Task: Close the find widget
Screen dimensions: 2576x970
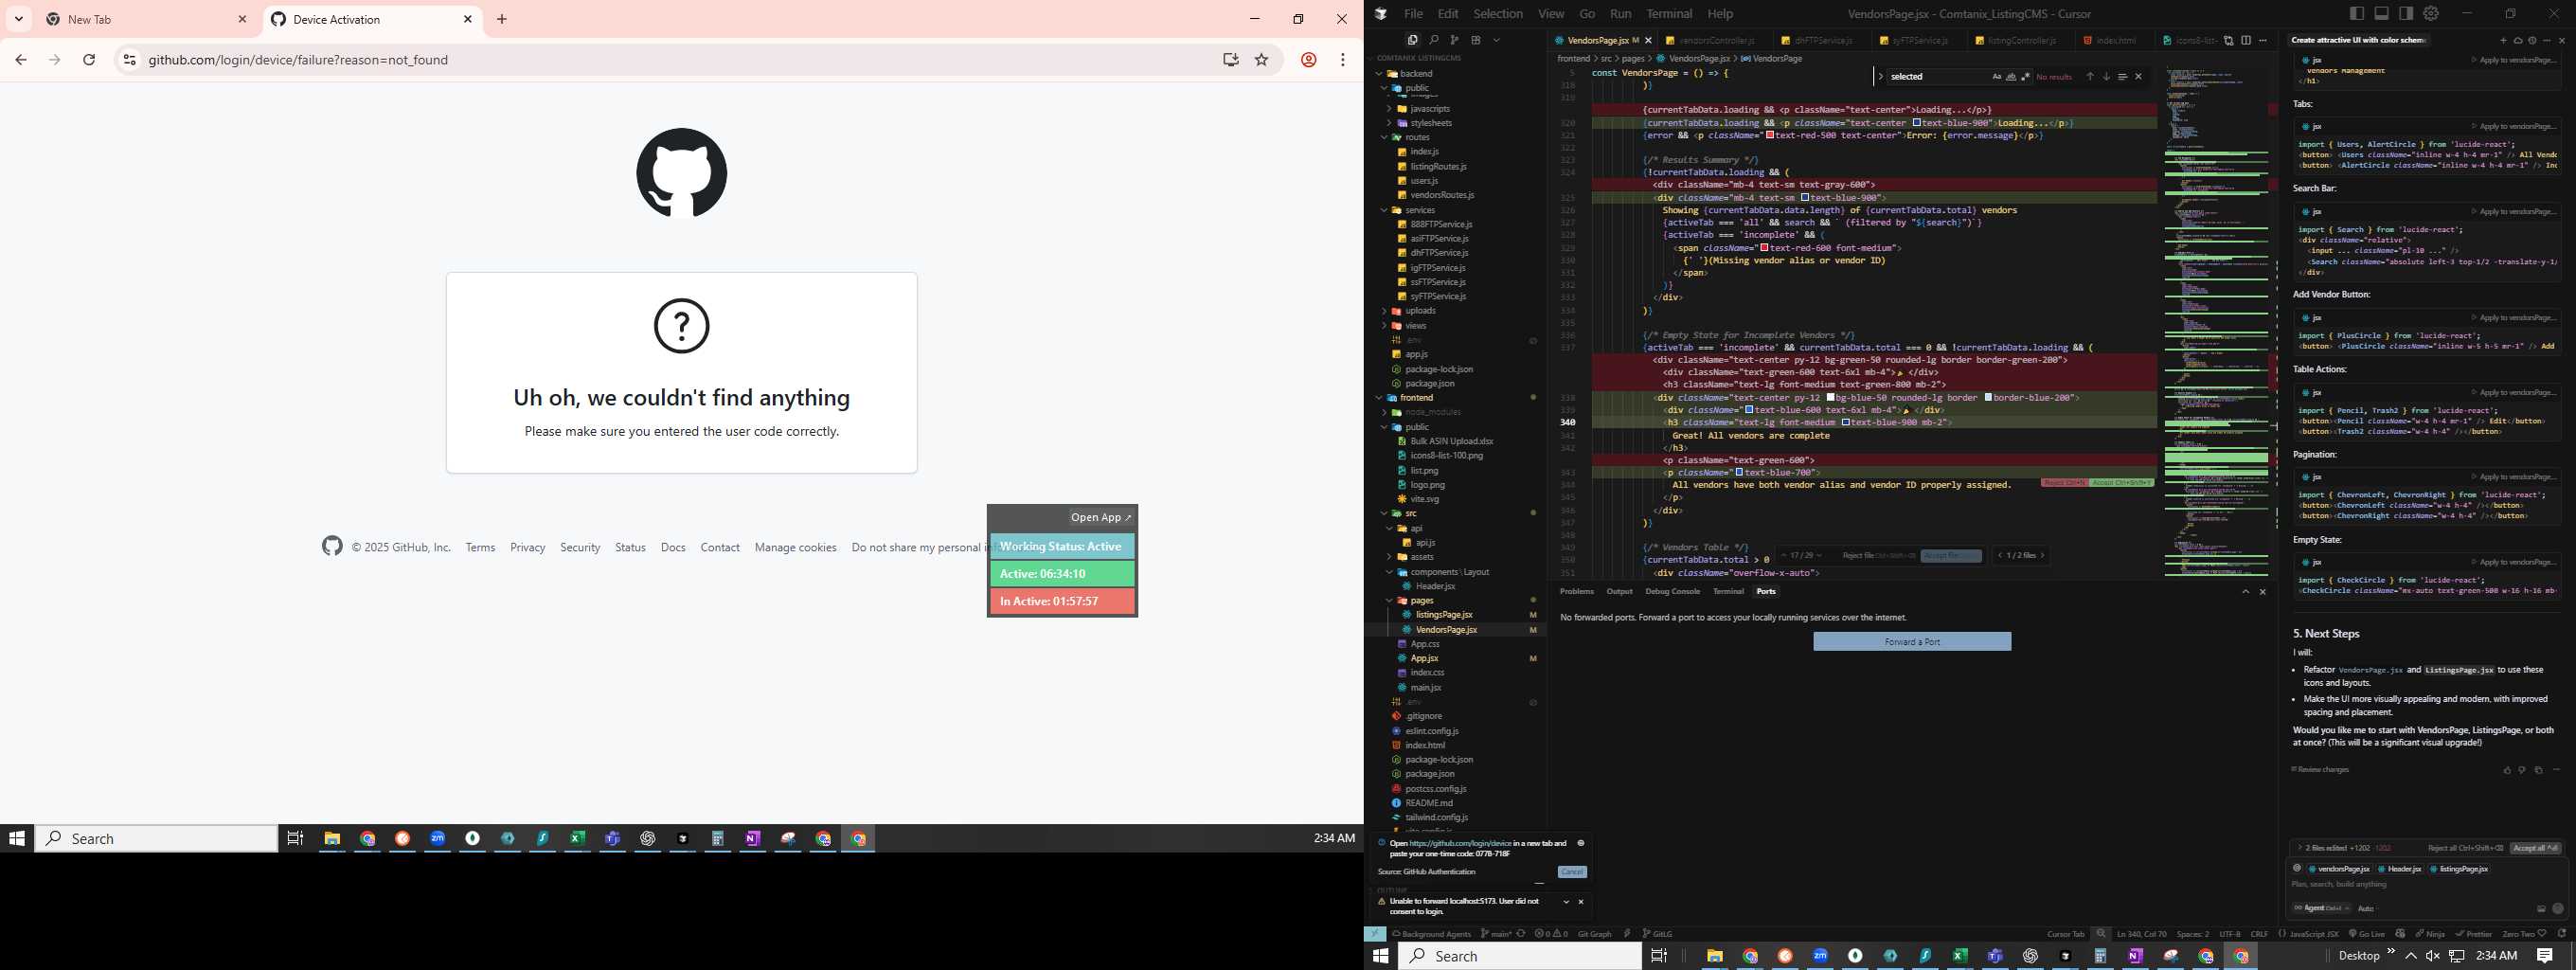Action: (x=2139, y=77)
